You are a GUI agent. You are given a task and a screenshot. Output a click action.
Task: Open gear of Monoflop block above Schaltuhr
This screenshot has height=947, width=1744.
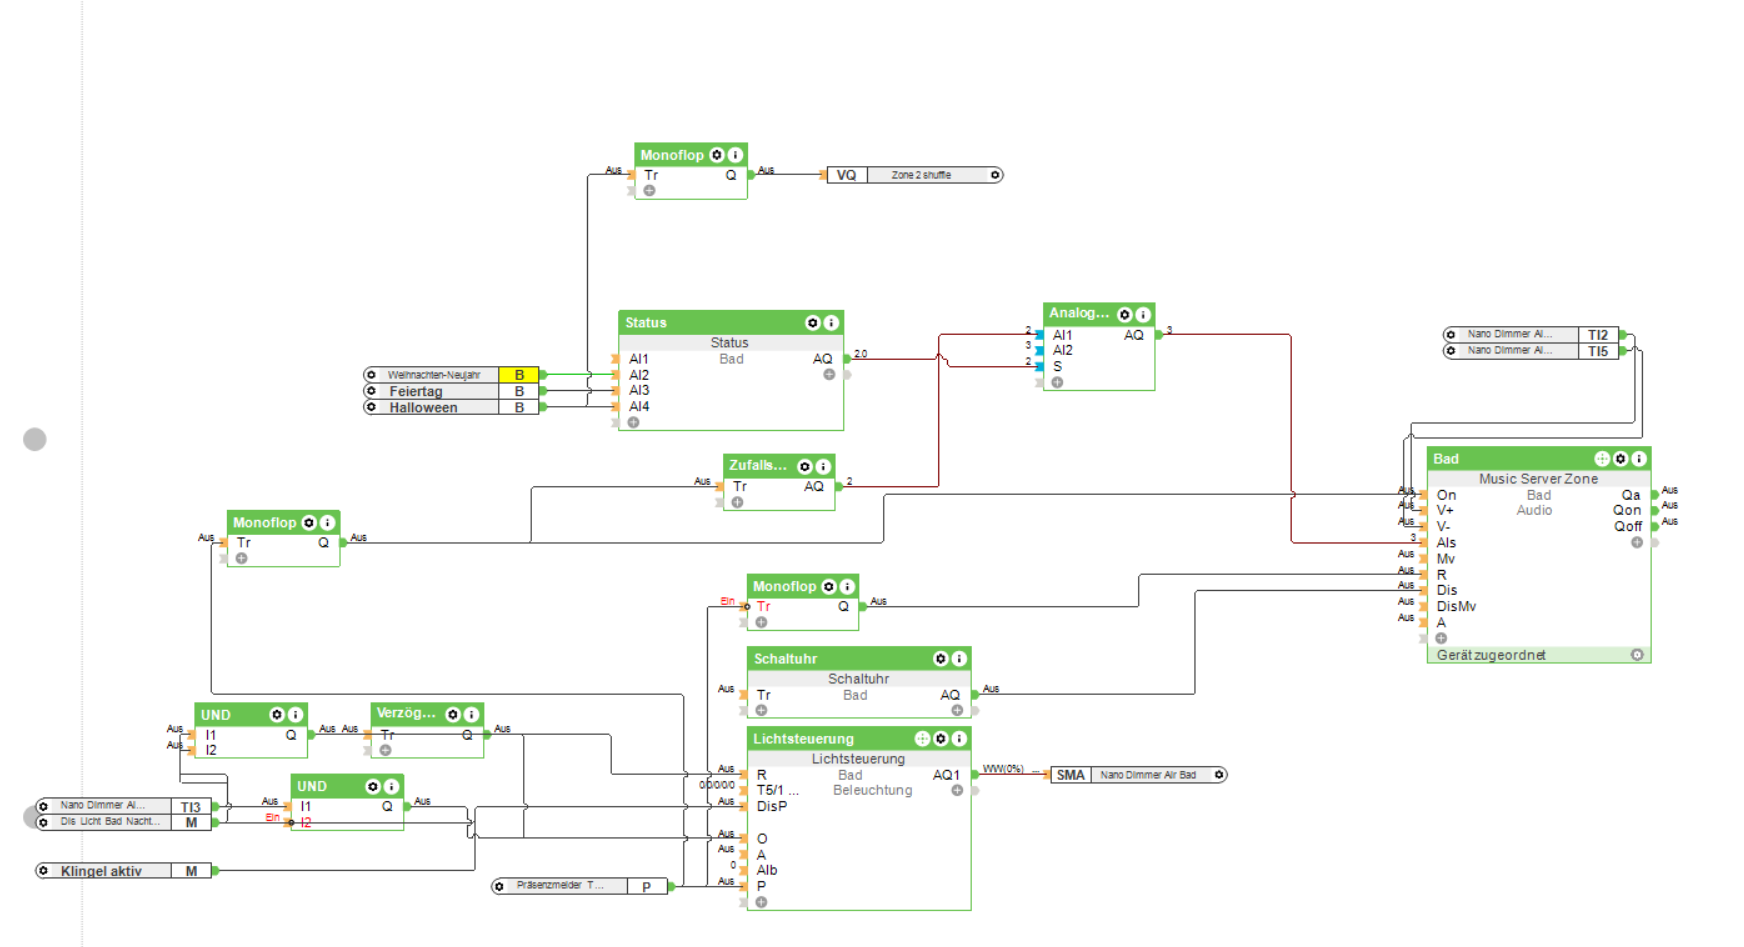coord(828,587)
